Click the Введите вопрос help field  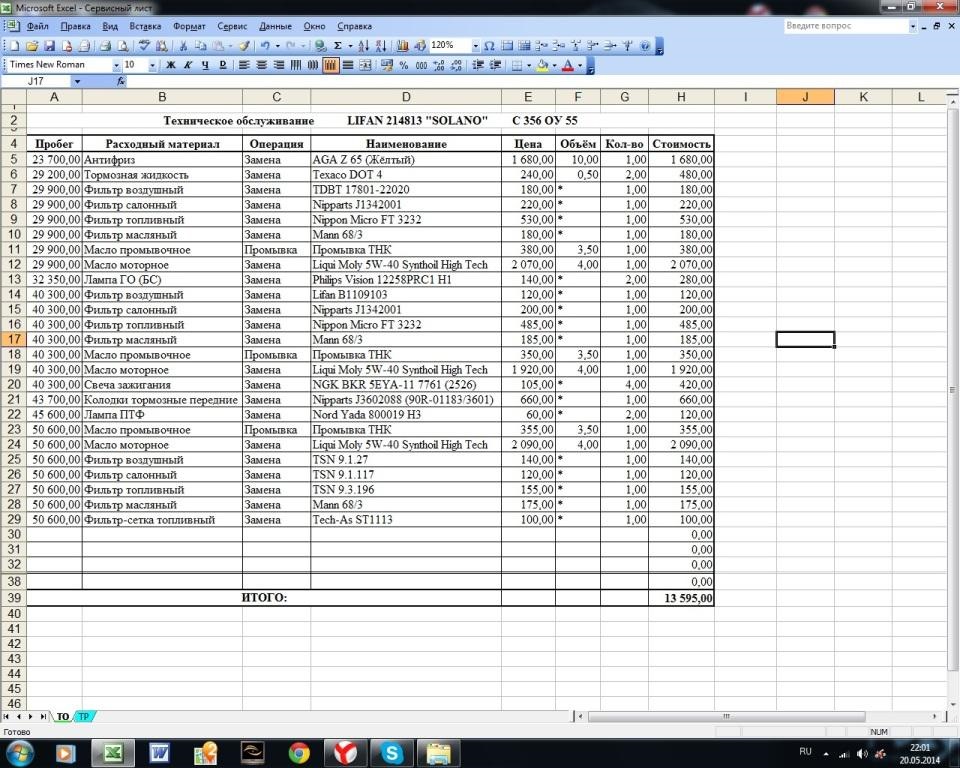845,26
